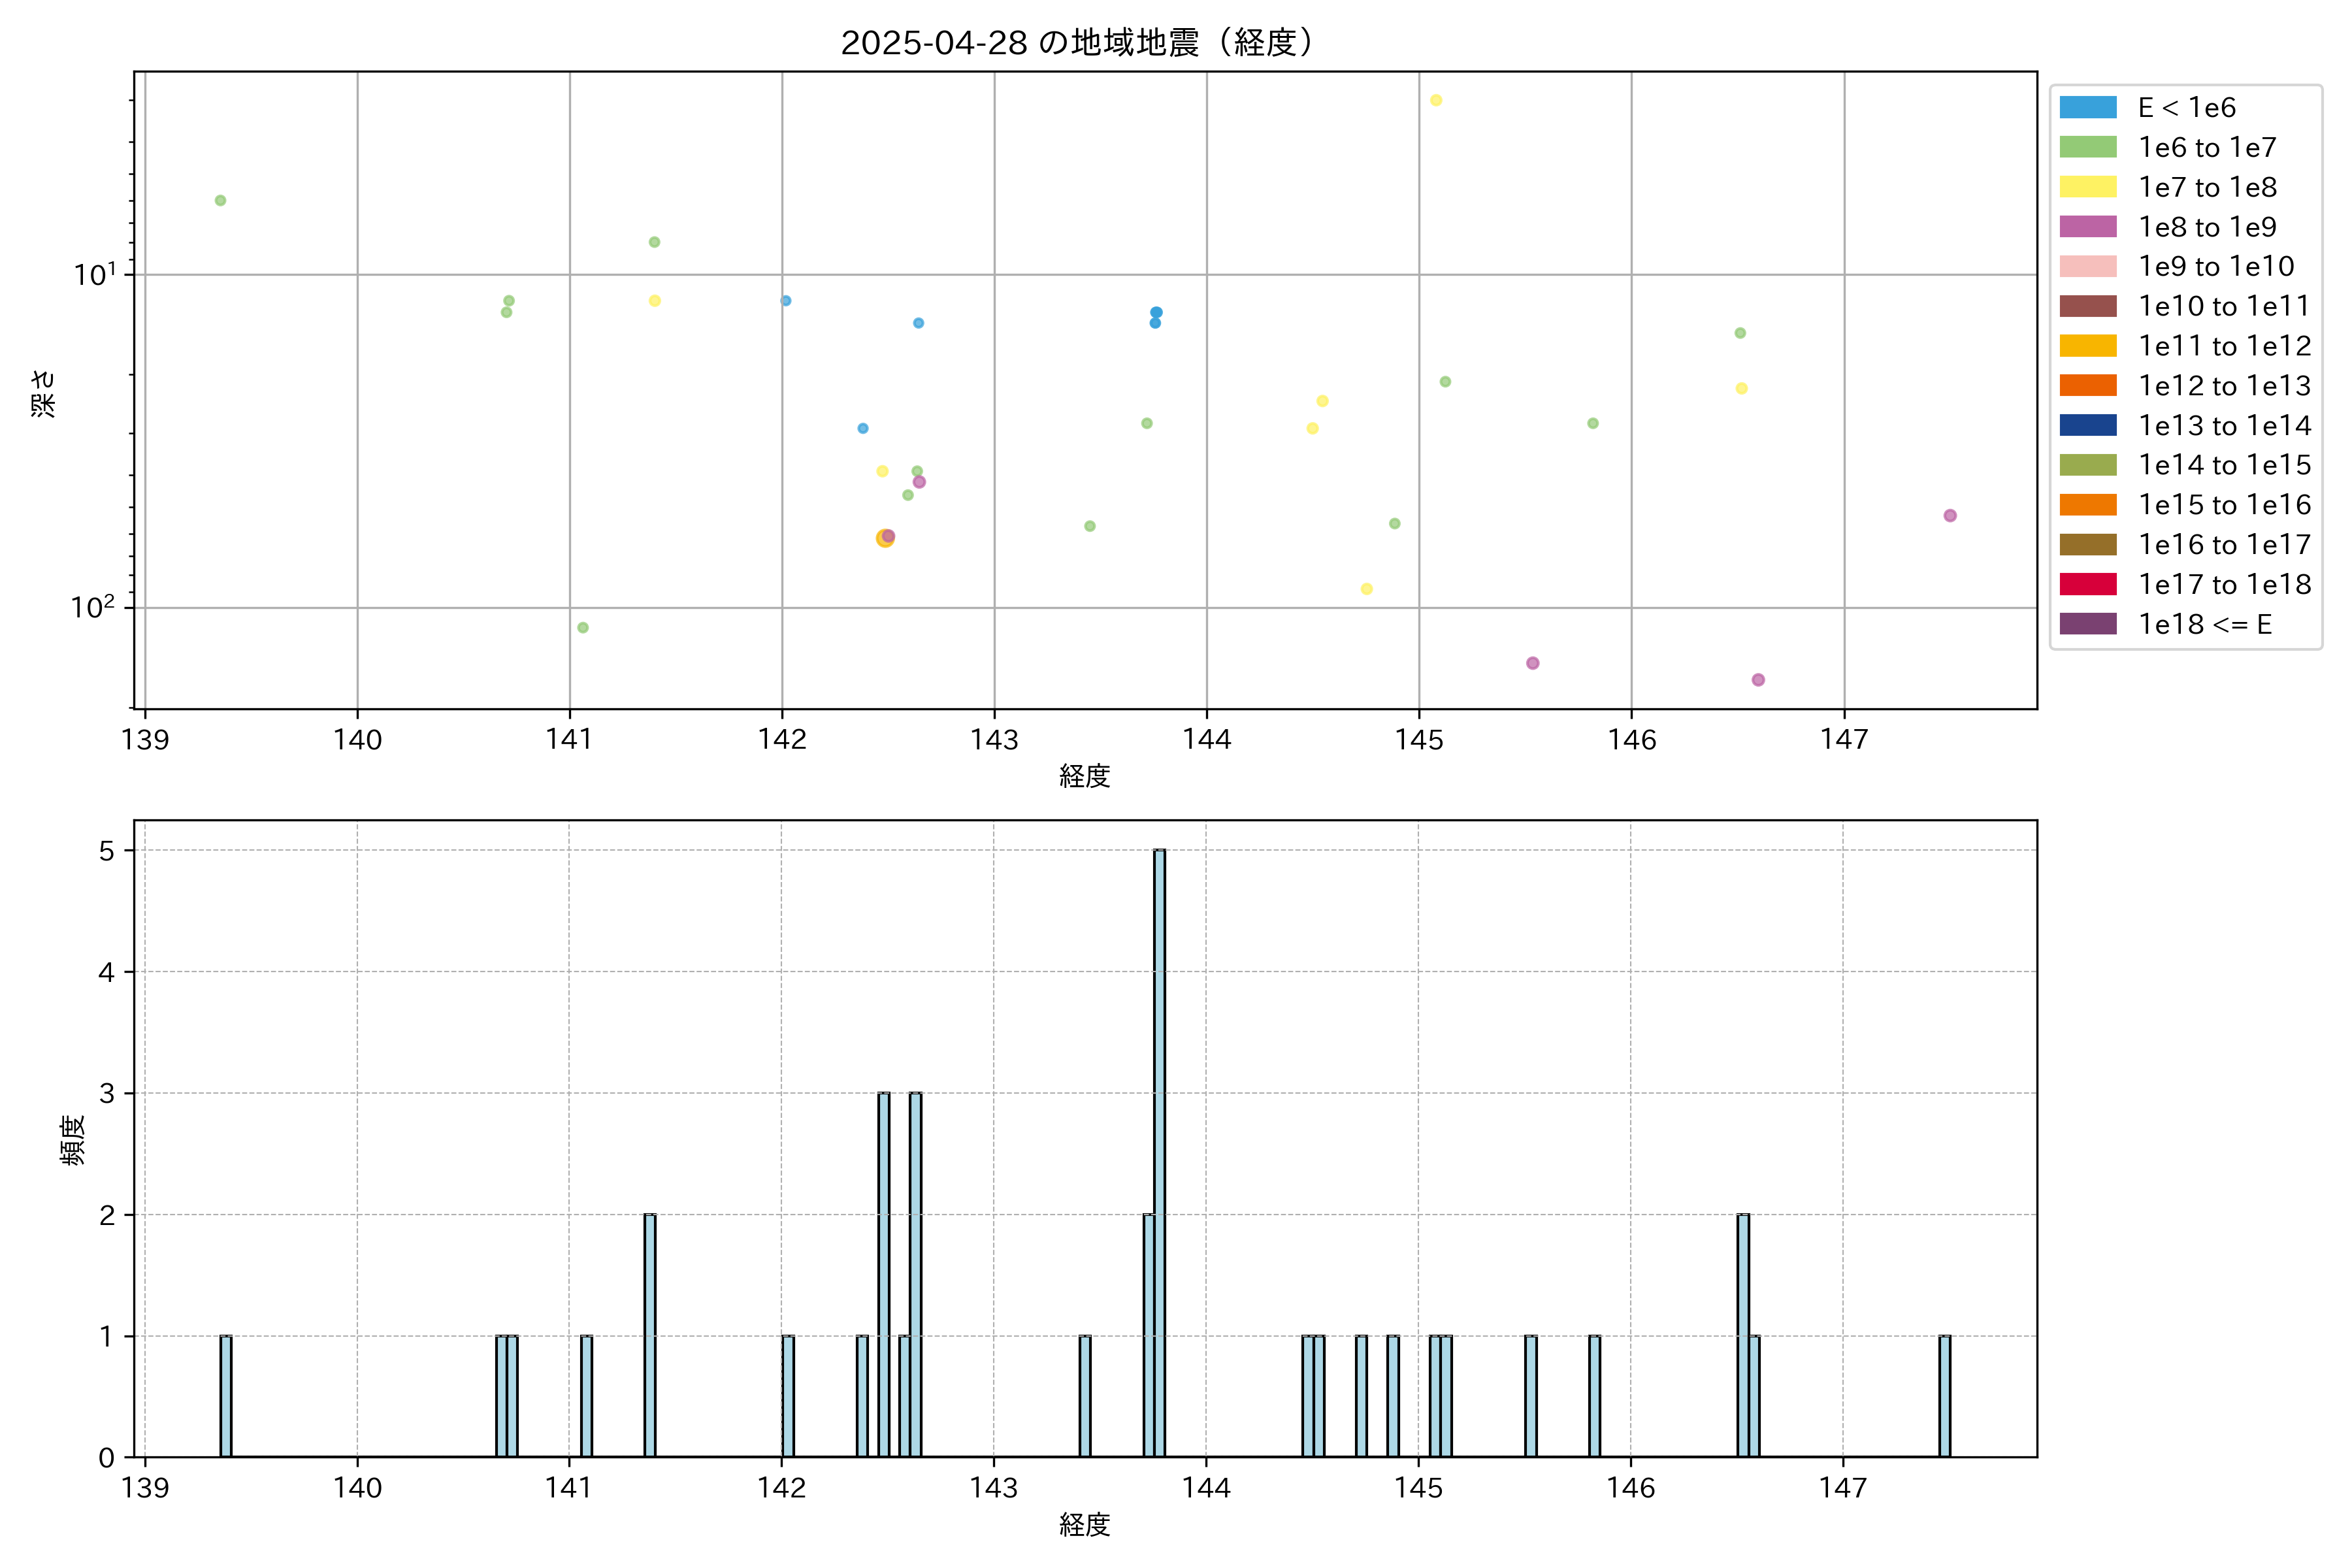Click the yellow point at top near 145
Viewport: 2352px width, 1568px height.
(1436, 100)
